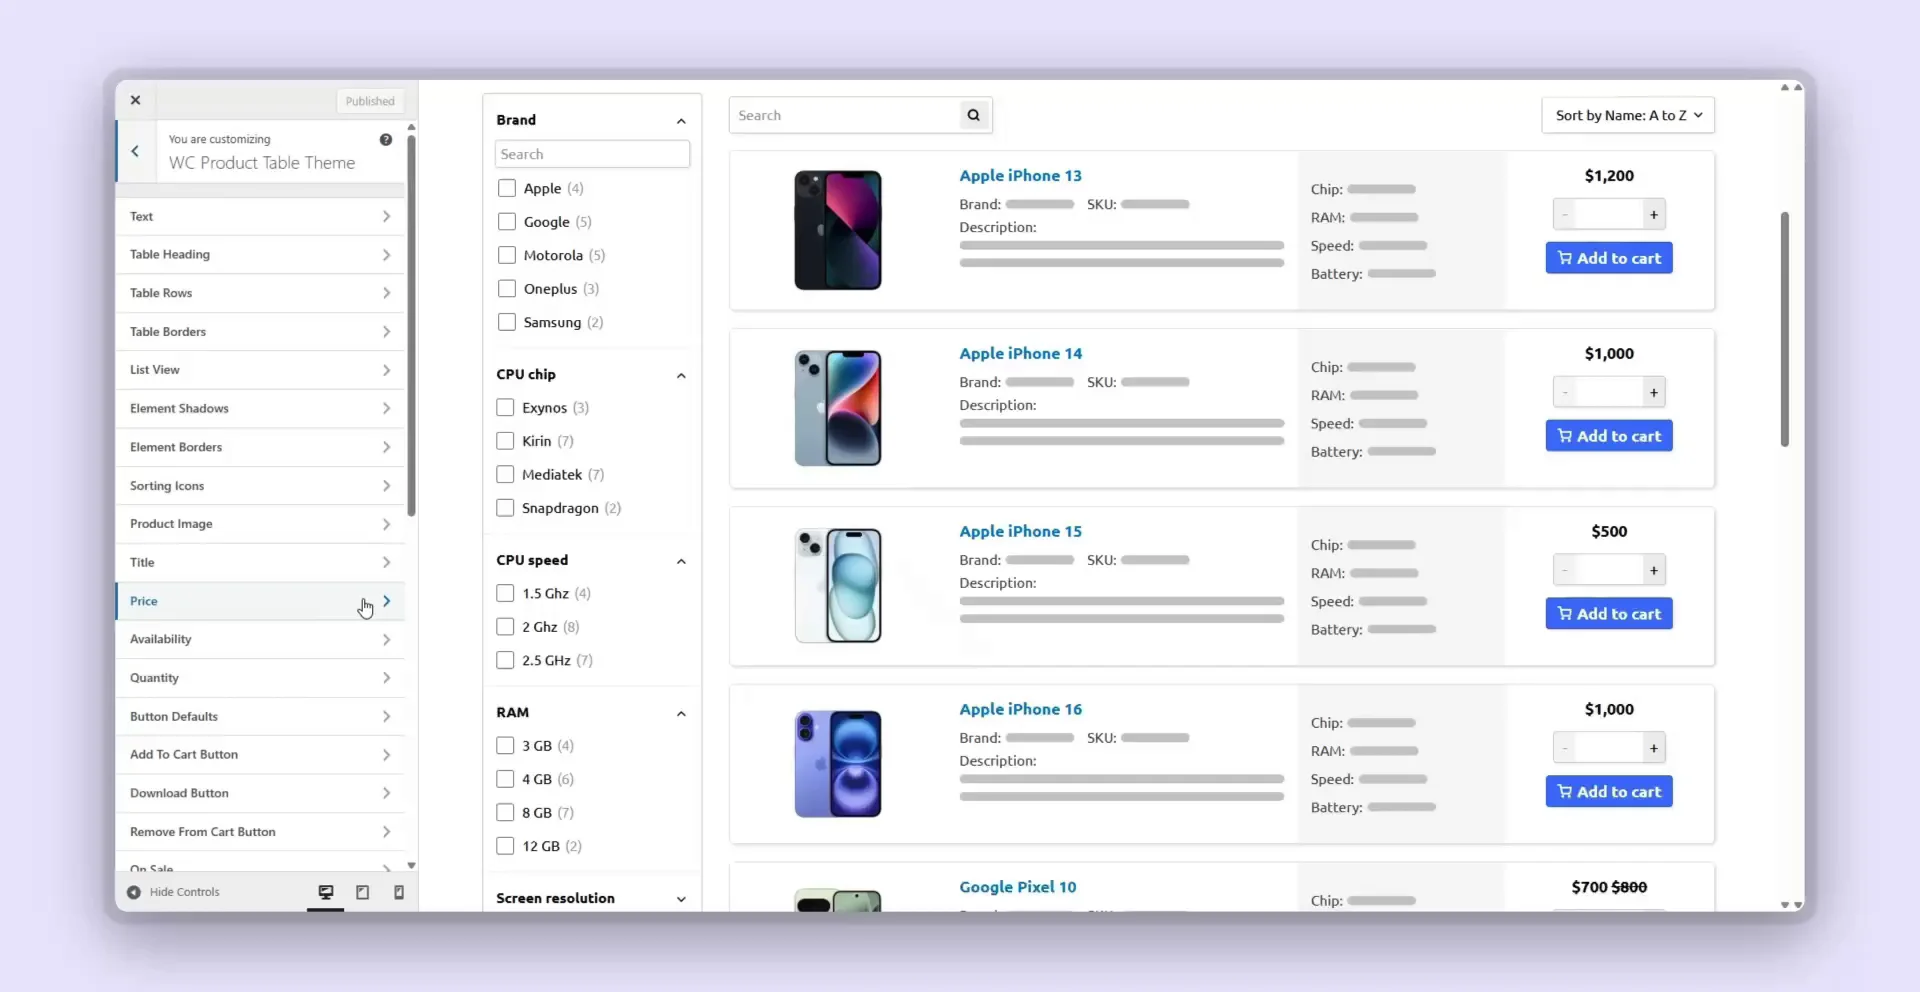1920x992 pixels.
Task: Expand the Screen resolution filter section
Action: 681,899
